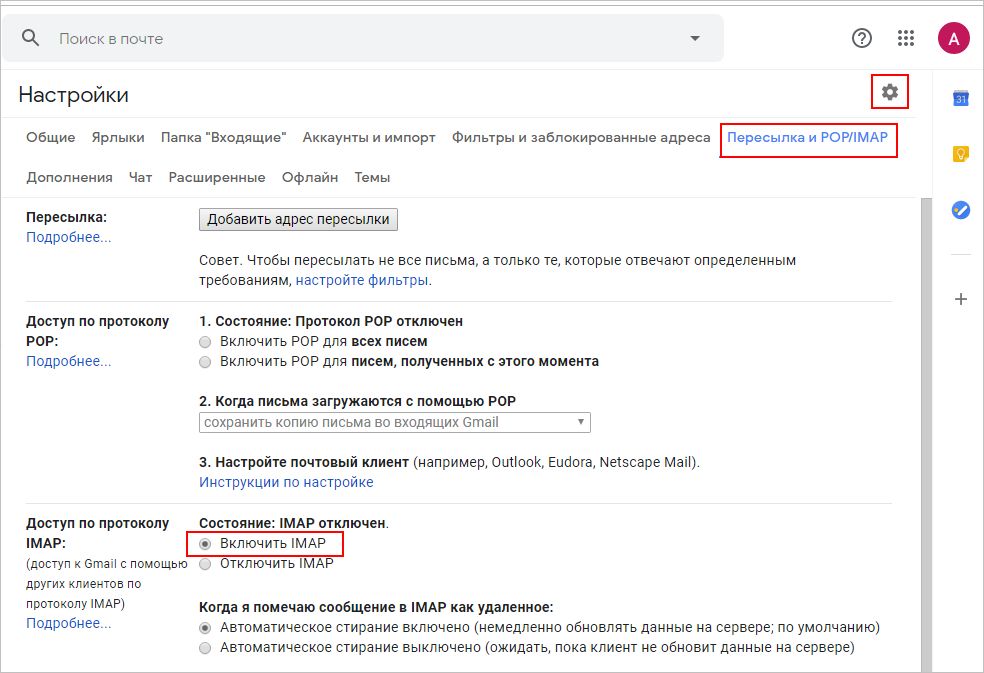Click the plus icon to get add-ons
The width and height of the screenshot is (984, 673).
(x=960, y=299)
